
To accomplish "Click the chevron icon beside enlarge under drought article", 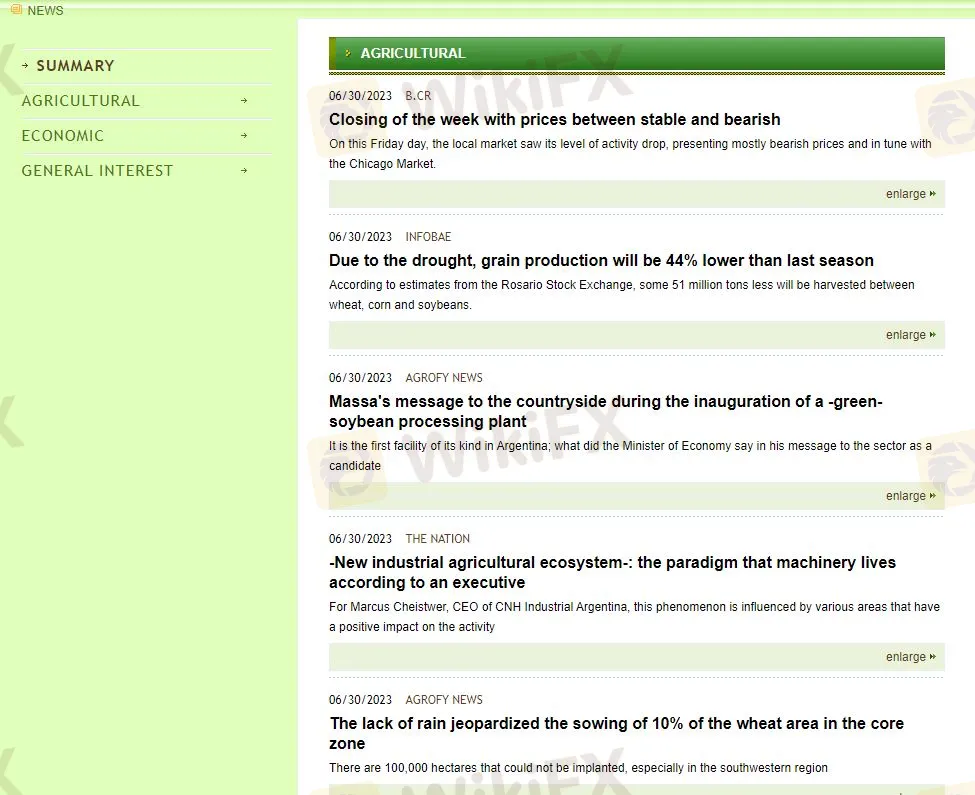I will coord(932,334).
